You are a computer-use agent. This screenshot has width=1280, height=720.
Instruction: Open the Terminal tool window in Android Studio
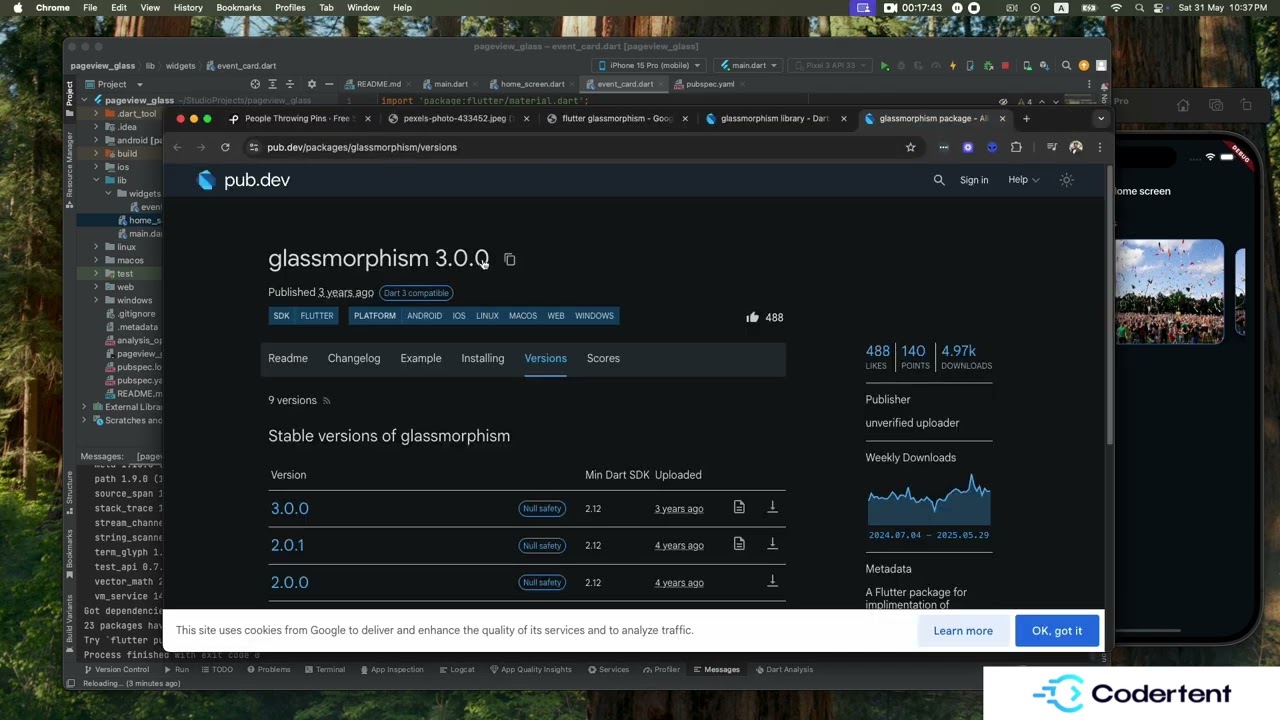click(x=324, y=670)
